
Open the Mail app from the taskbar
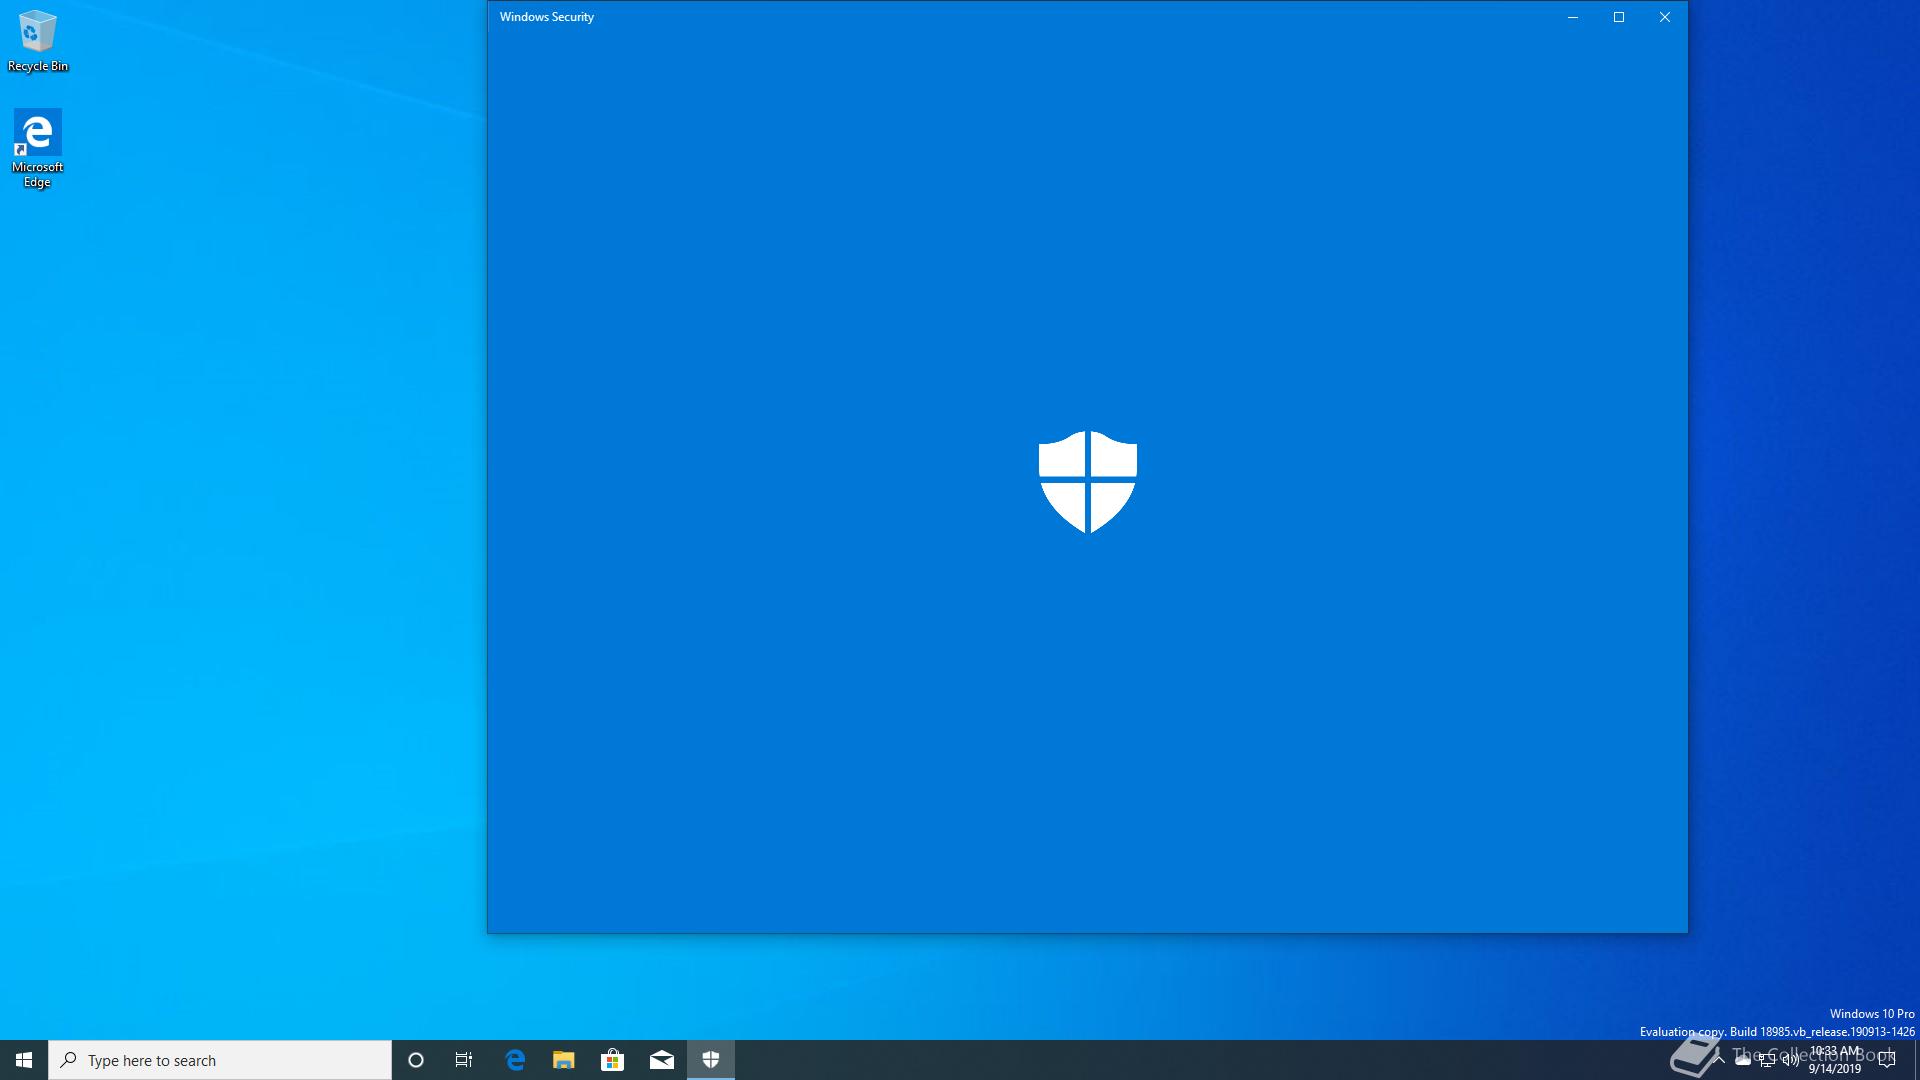click(x=662, y=1060)
